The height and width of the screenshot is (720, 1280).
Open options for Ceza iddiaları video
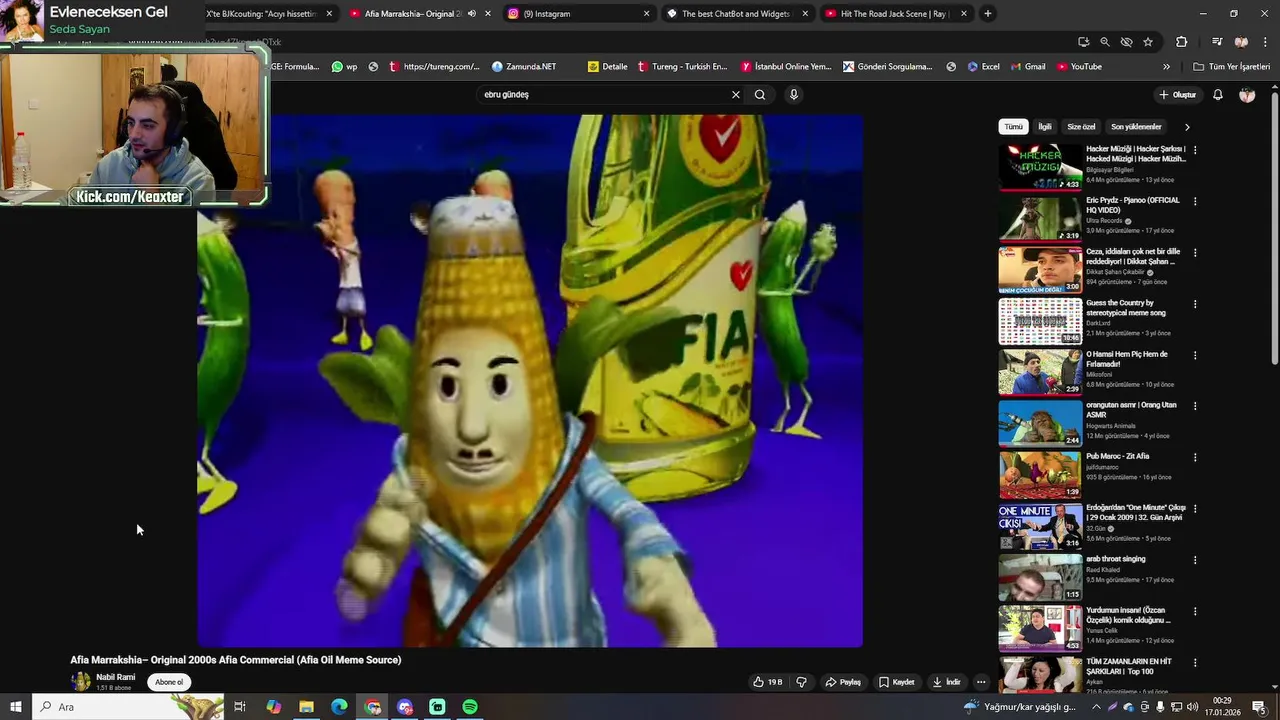click(1195, 252)
